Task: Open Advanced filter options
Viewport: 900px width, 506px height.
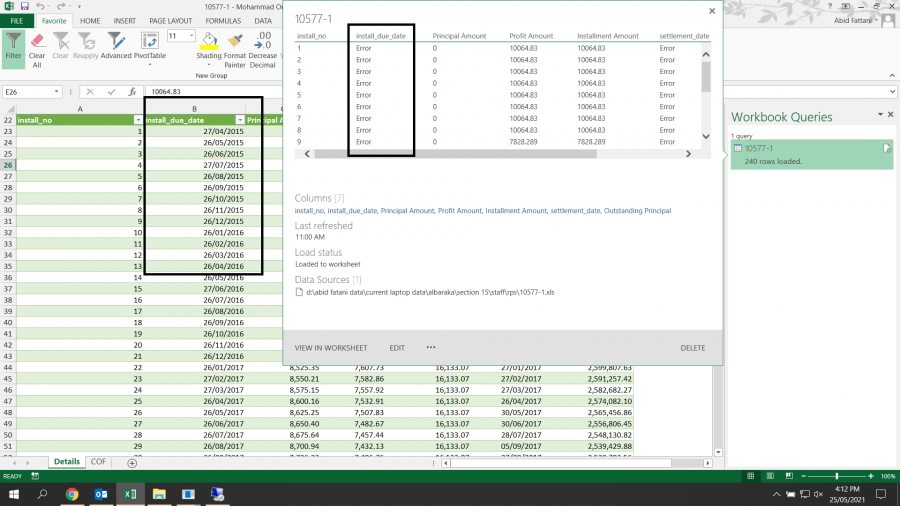Action: (116, 46)
